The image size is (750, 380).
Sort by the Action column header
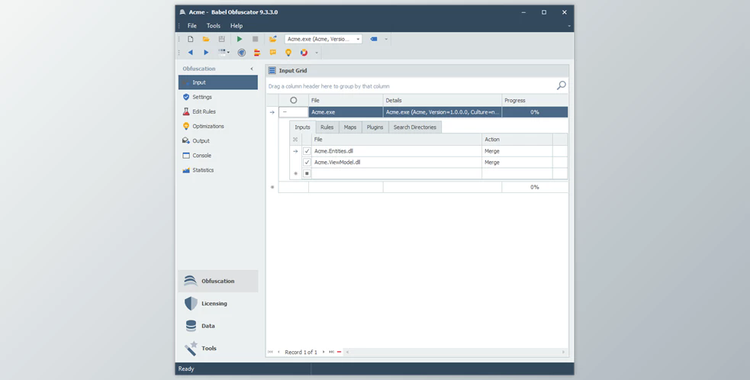pos(517,139)
